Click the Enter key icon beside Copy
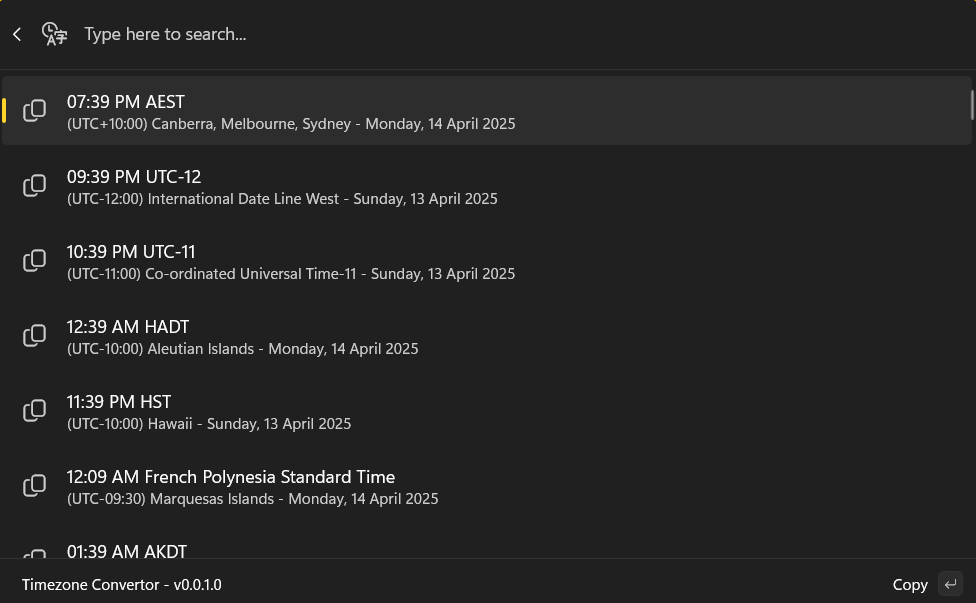 click(x=950, y=584)
